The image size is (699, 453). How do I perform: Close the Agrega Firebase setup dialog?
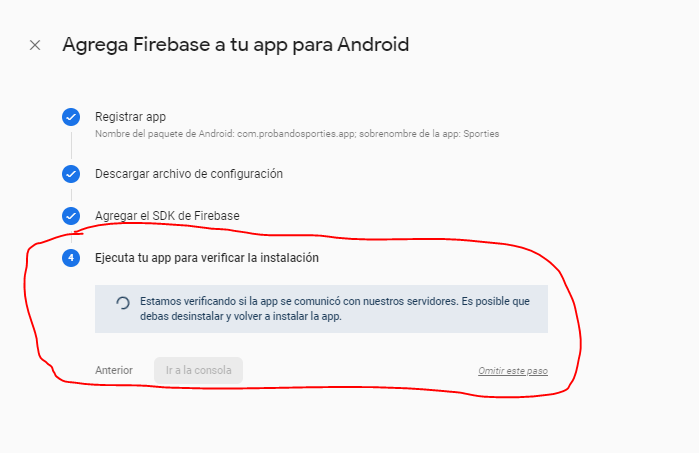[35, 45]
